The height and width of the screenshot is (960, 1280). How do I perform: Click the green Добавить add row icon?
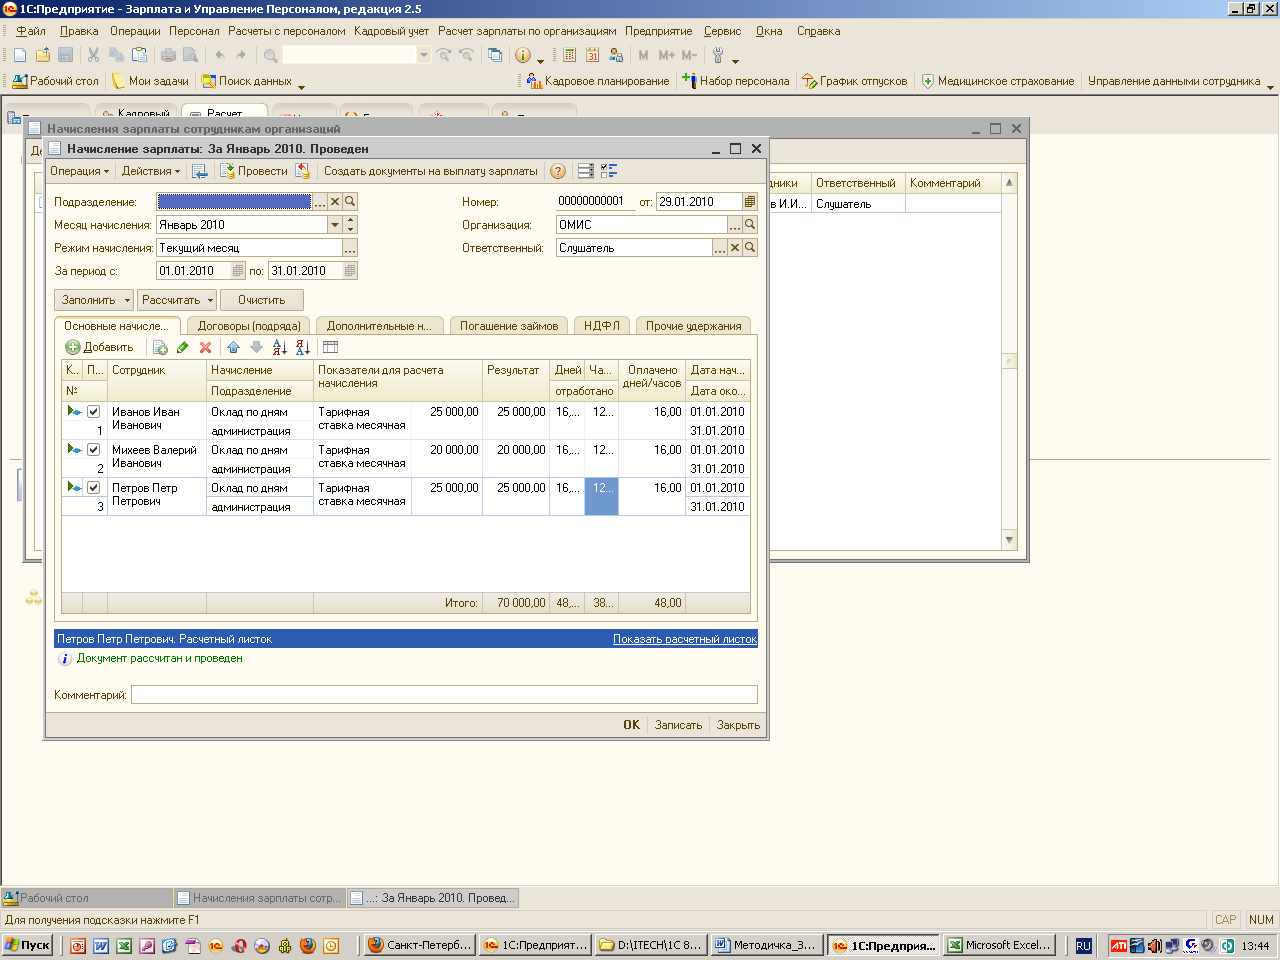click(x=73, y=347)
